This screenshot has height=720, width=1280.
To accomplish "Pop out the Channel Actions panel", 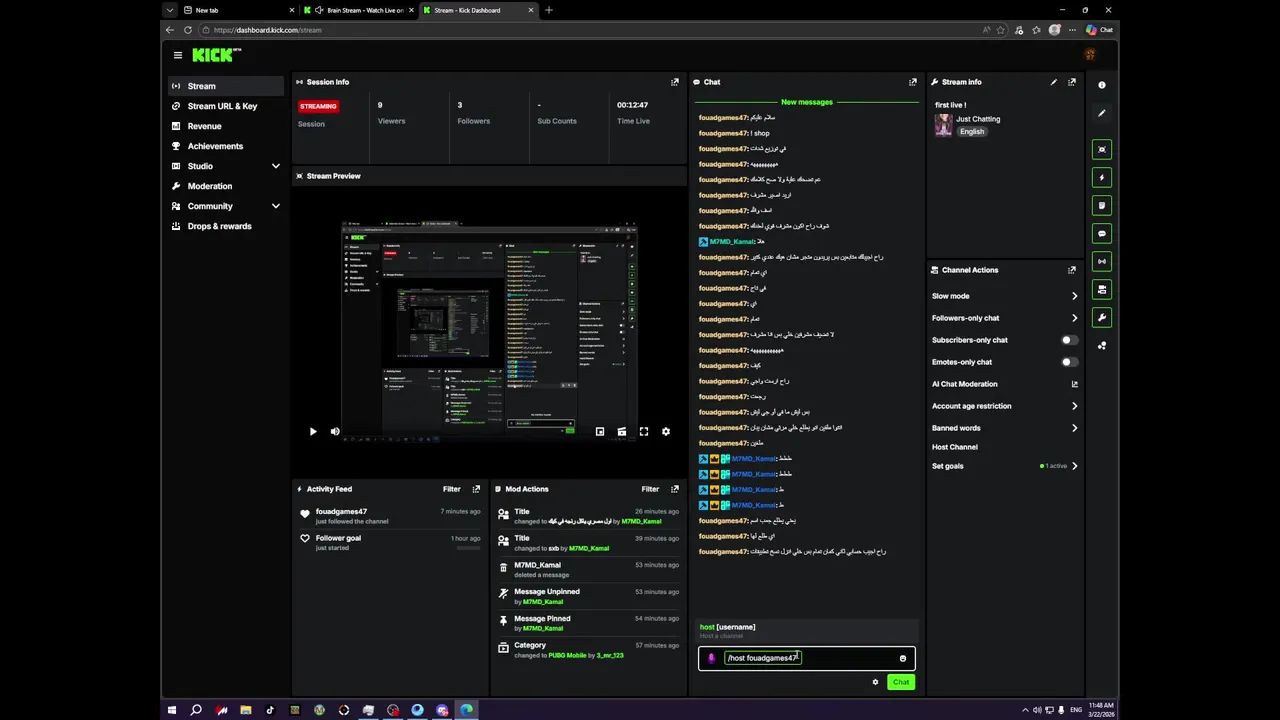I will pyautogui.click(x=1072, y=270).
